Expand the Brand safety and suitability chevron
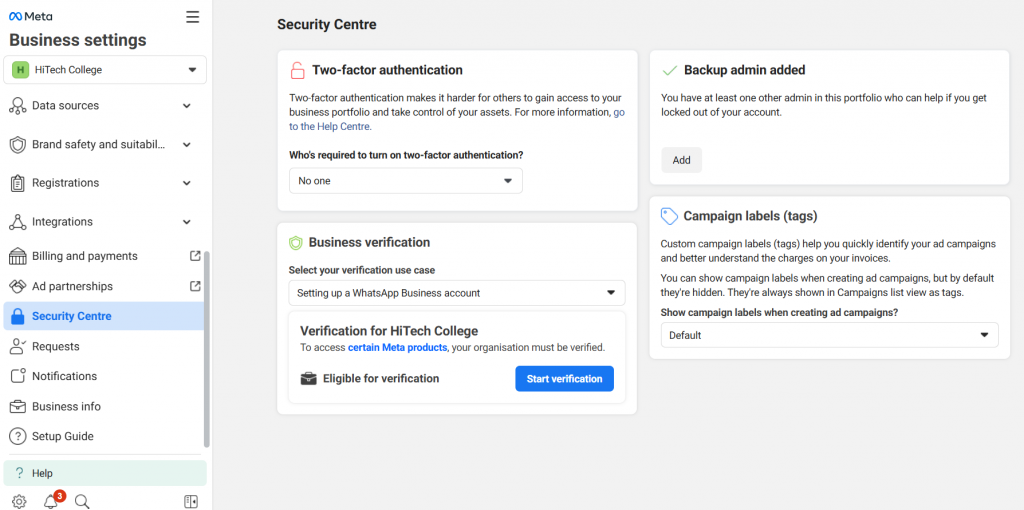The width and height of the screenshot is (1024, 510). tap(187, 145)
